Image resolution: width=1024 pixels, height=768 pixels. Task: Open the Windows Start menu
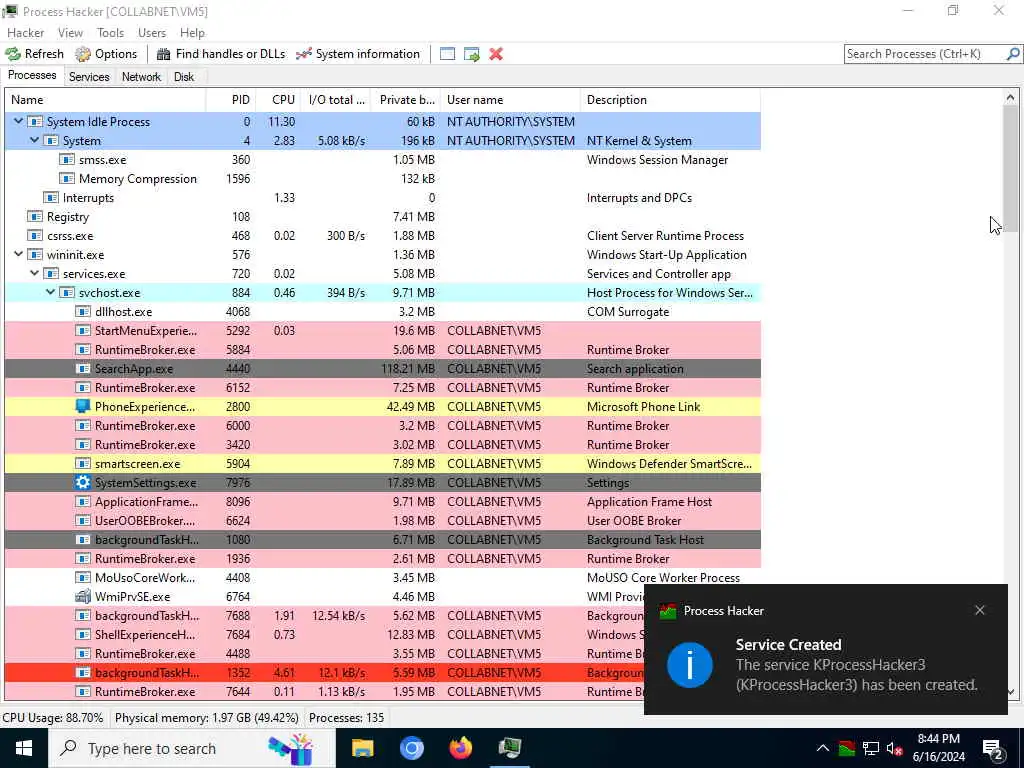point(24,748)
